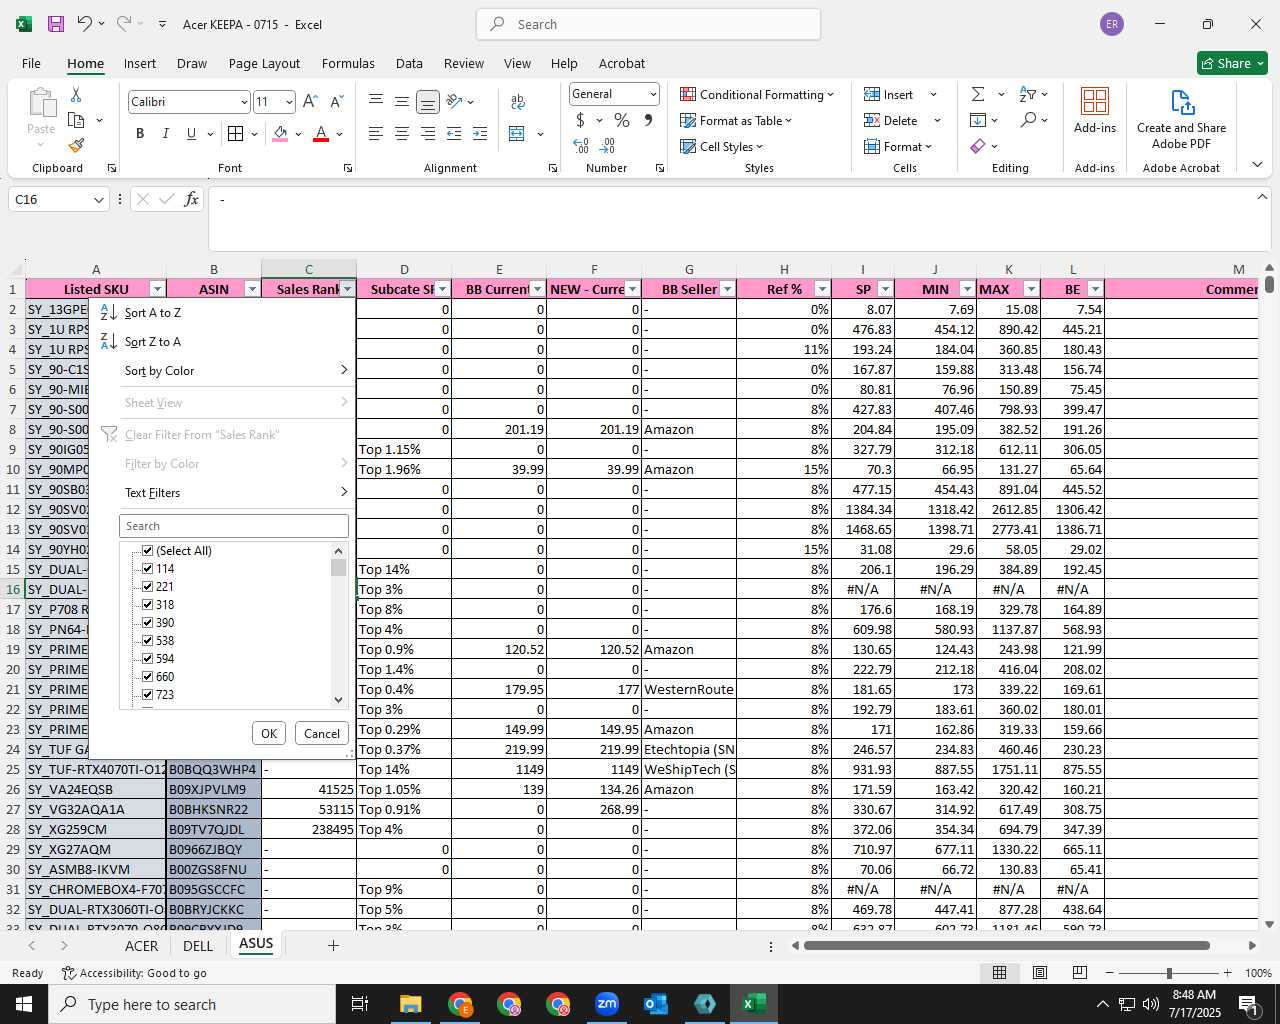1280x1024 pixels.
Task: Open BB Seller filter dropdown
Action: 727,289
